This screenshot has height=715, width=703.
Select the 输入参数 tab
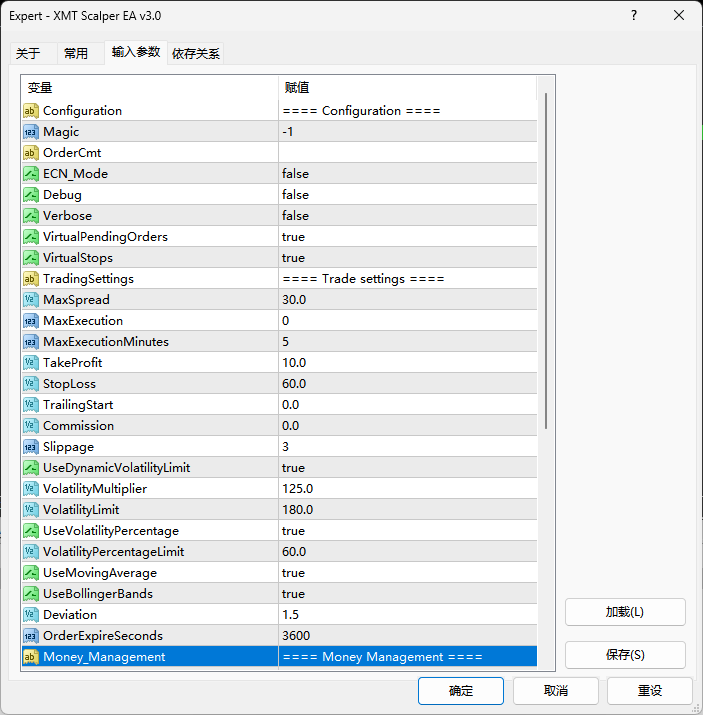coord(136,52)
